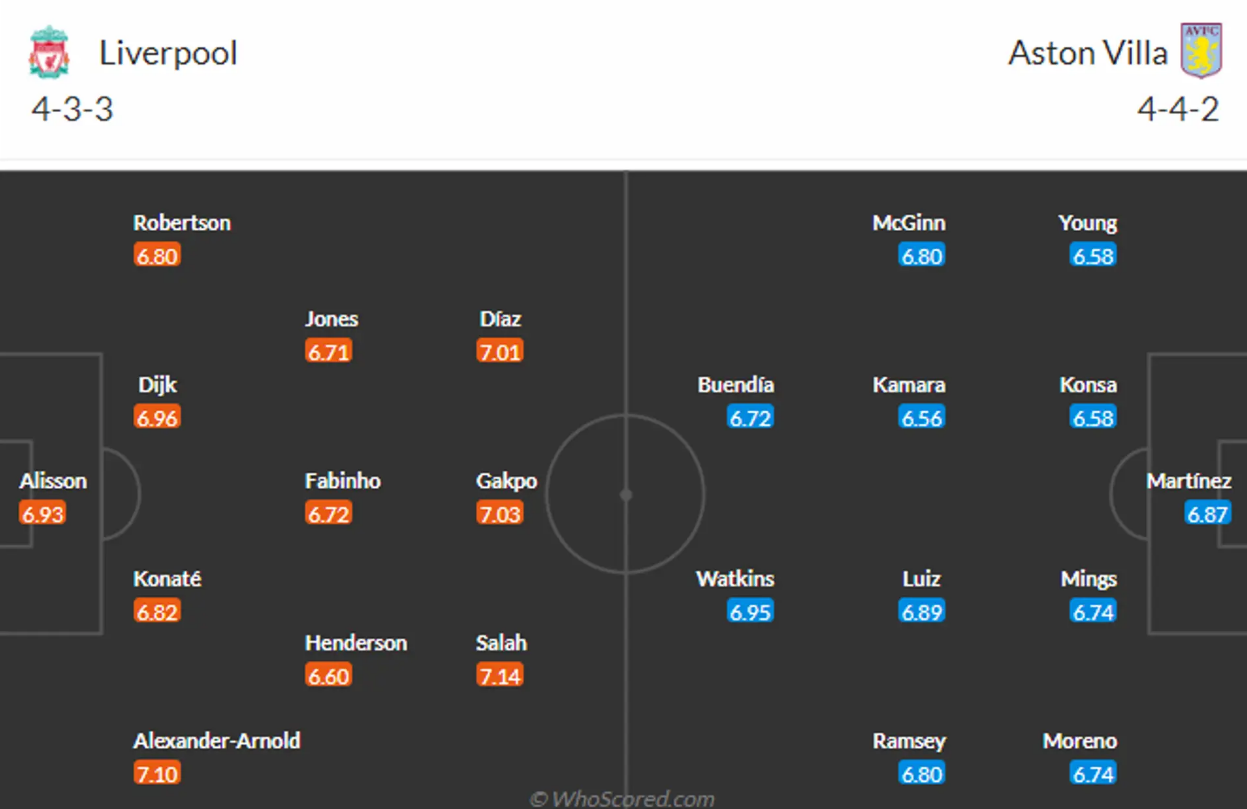1247x809 pixels.
Task: Click Alisson's 6.93 rating badge
Action: click(x=42, y=514)
